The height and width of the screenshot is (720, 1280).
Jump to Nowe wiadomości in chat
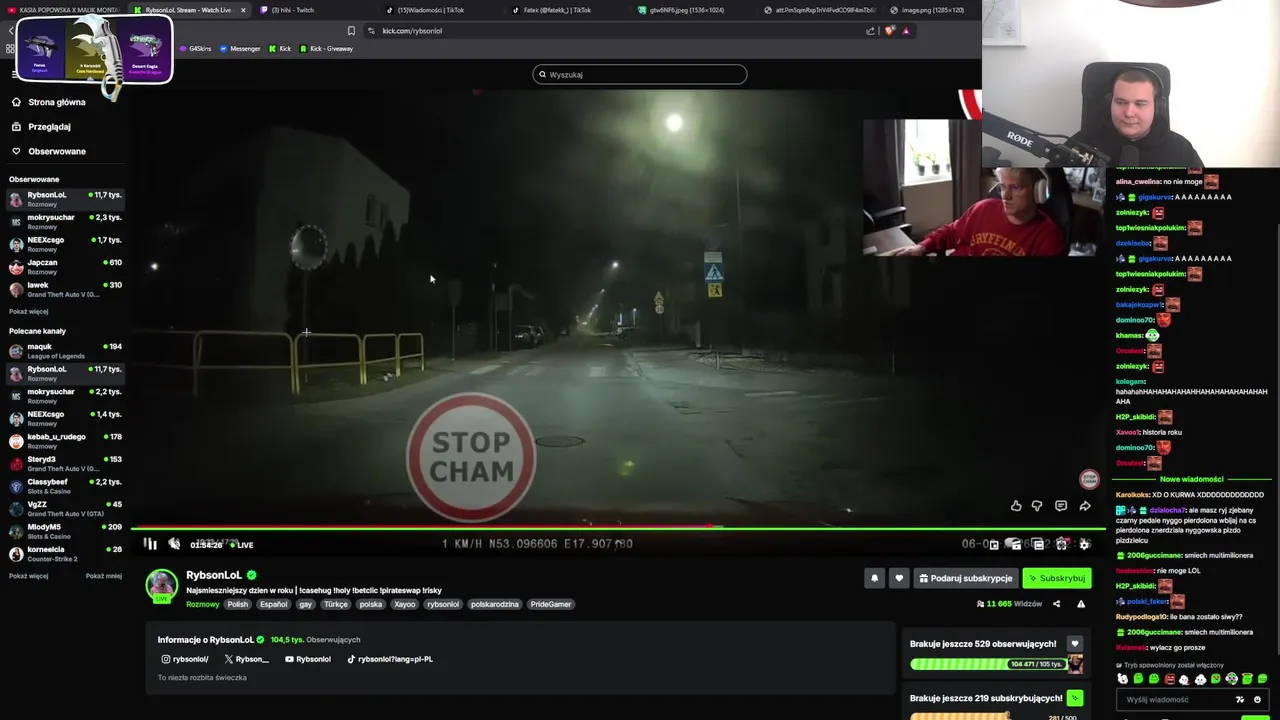(x=1191, y=479)
